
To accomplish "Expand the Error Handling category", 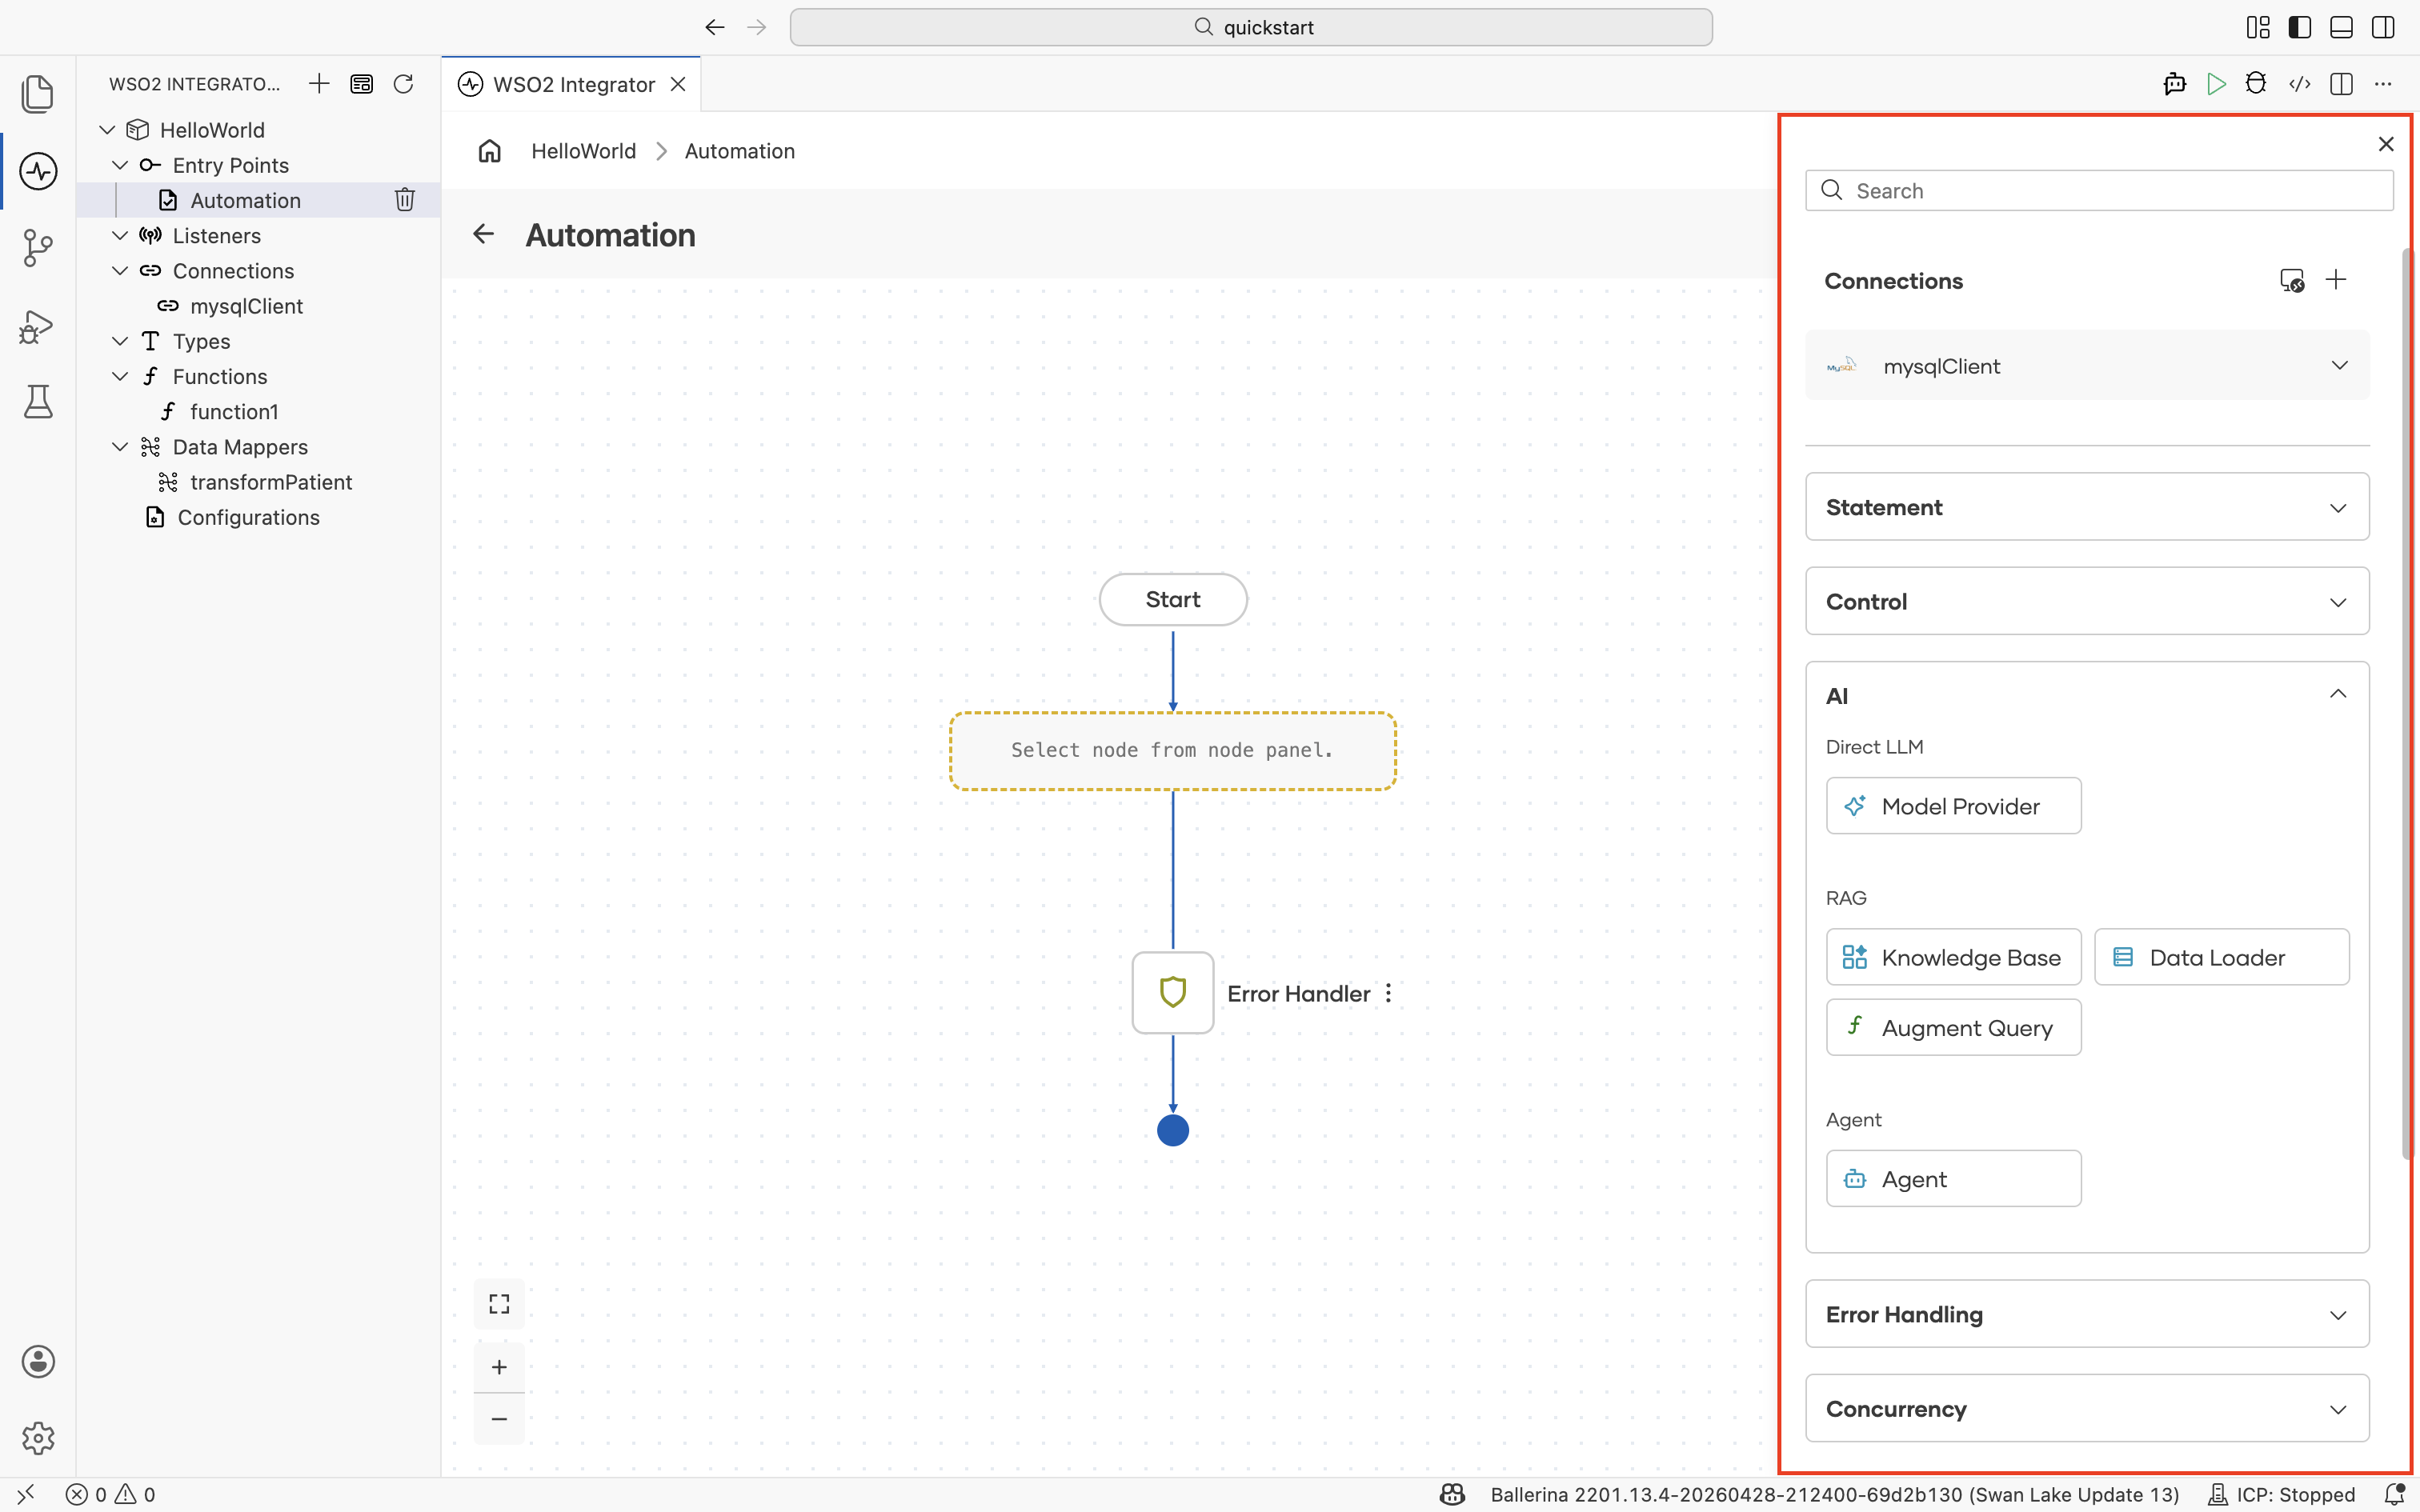I will [x=2087, y=1314].
